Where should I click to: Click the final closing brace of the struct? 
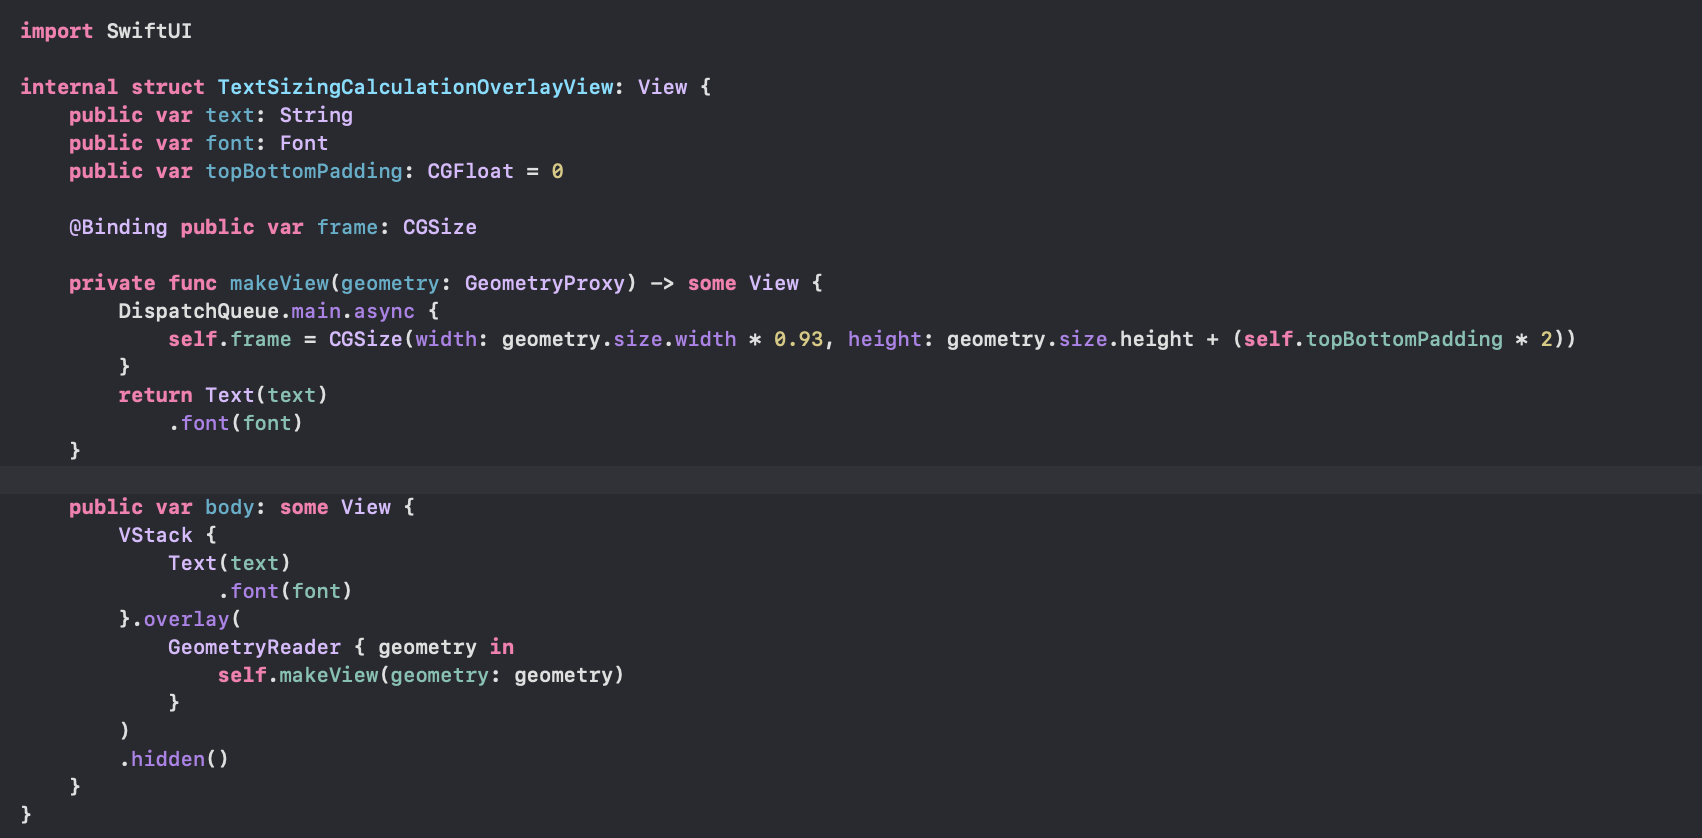(x=26, y=815)
